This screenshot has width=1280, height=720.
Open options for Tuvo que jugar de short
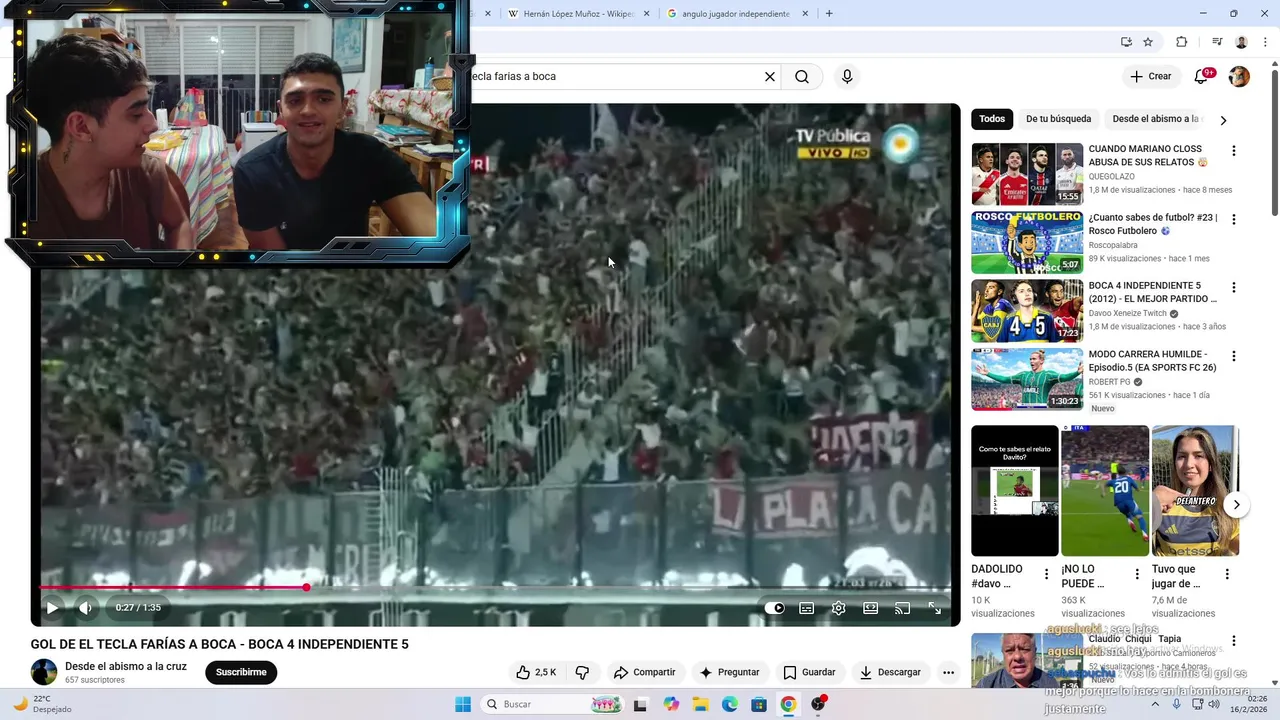1227,574
